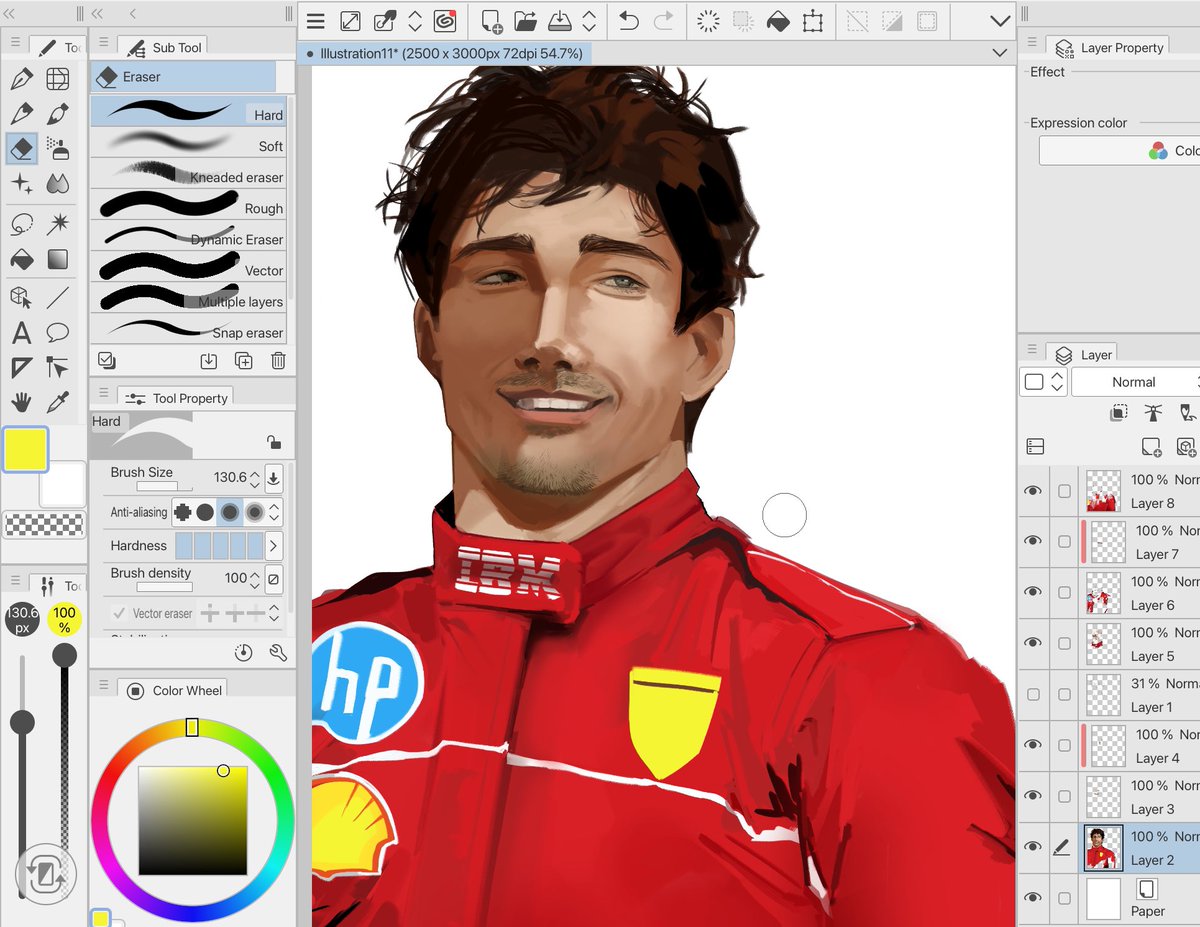The height and width of the screenshot is (927, 1200).
Task: Select the Eyedropper tool
Action: 58,402
